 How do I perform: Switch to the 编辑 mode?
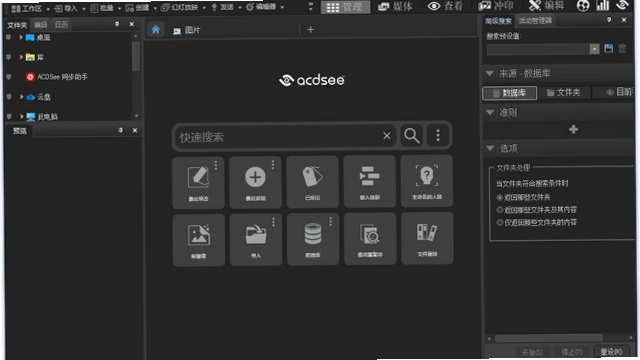pyautogui.click(x=547, y=6)
